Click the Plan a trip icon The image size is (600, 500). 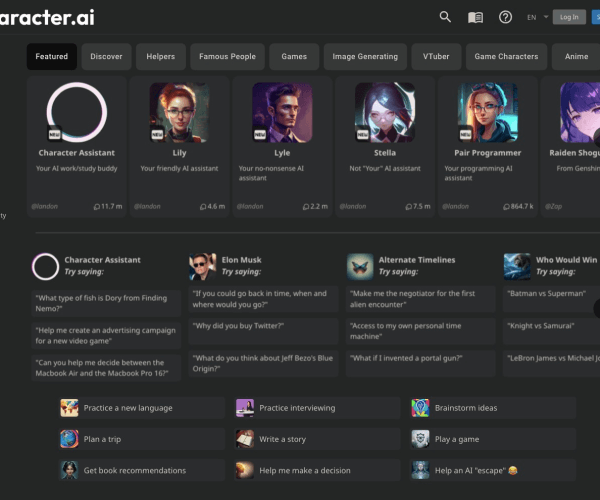pyautogui.click(x=69, y=438)
